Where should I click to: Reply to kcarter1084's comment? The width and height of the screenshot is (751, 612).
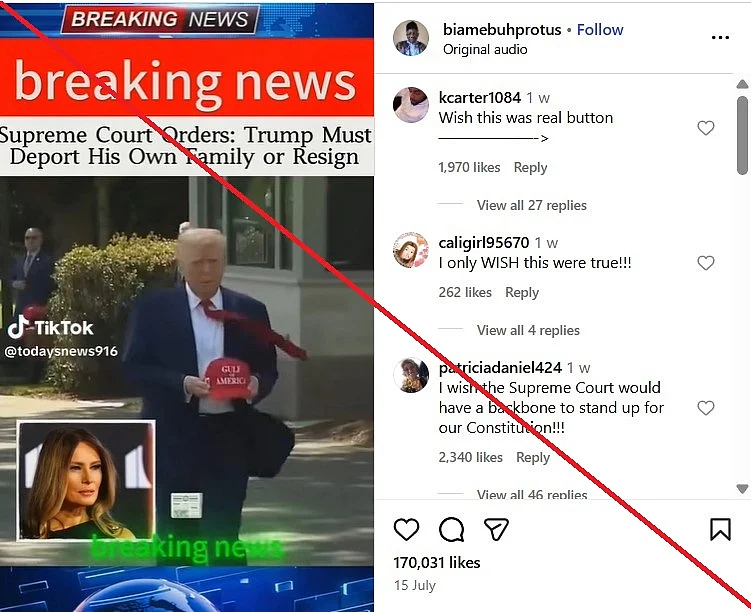[530, 168]
